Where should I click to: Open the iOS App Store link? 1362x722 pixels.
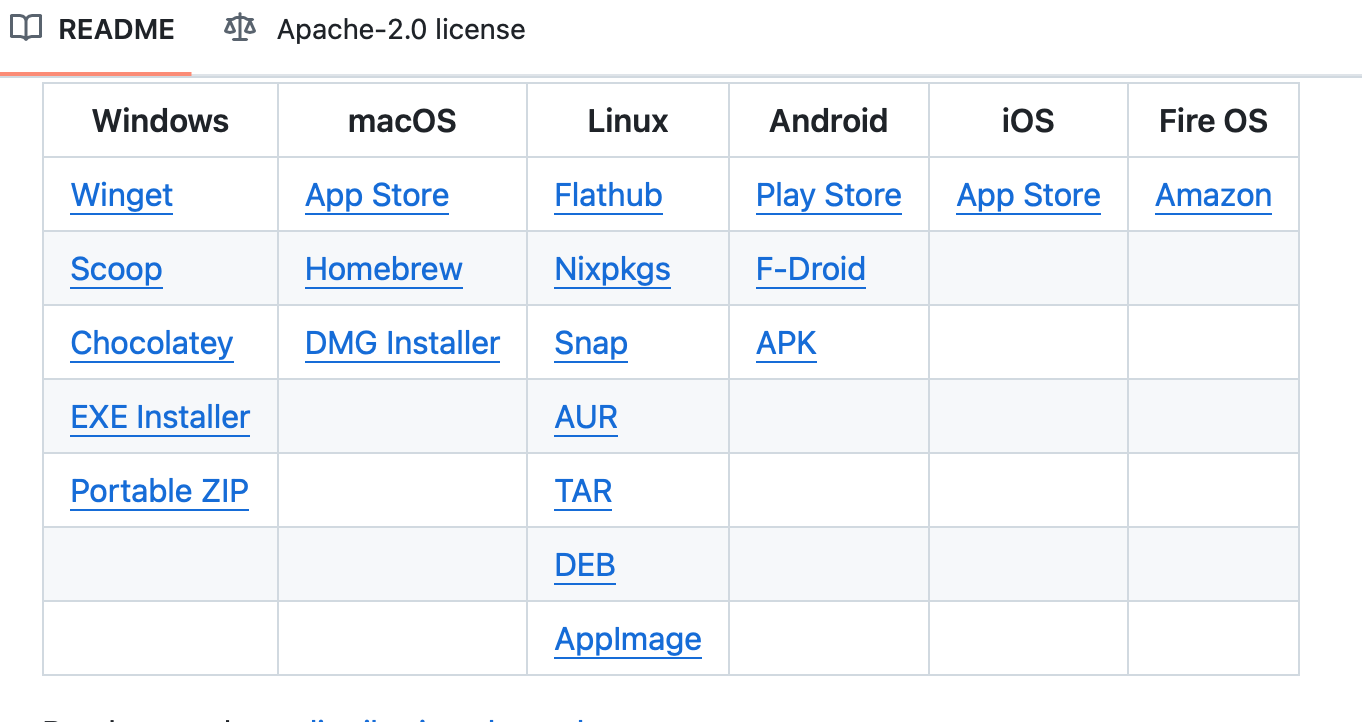(x=1028, y=195)
